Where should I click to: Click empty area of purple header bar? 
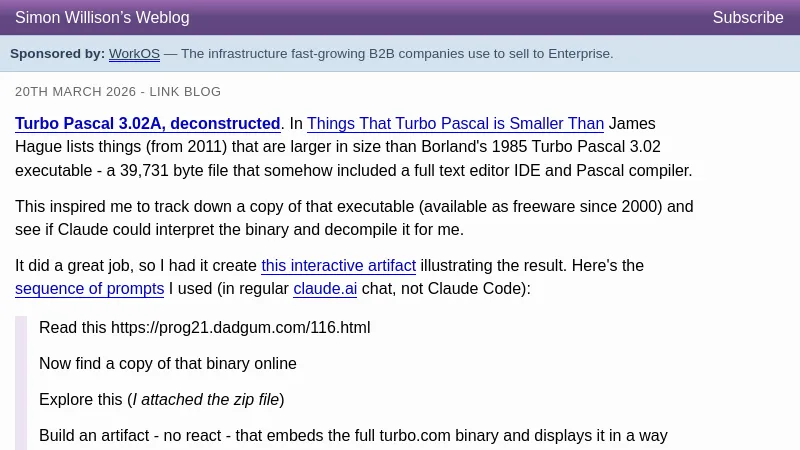point(450,18)
